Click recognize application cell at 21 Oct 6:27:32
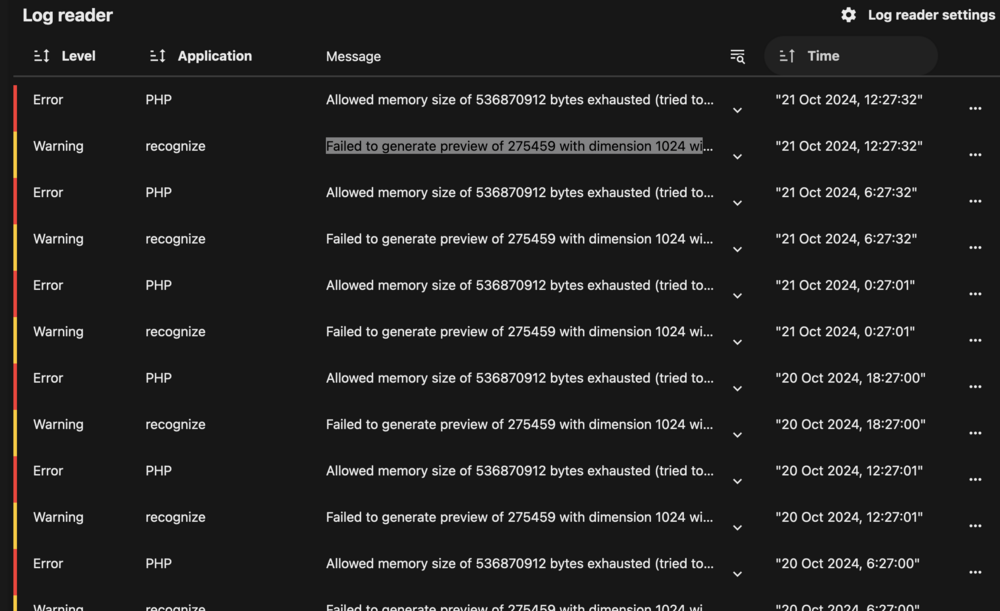 pos(175,239)
